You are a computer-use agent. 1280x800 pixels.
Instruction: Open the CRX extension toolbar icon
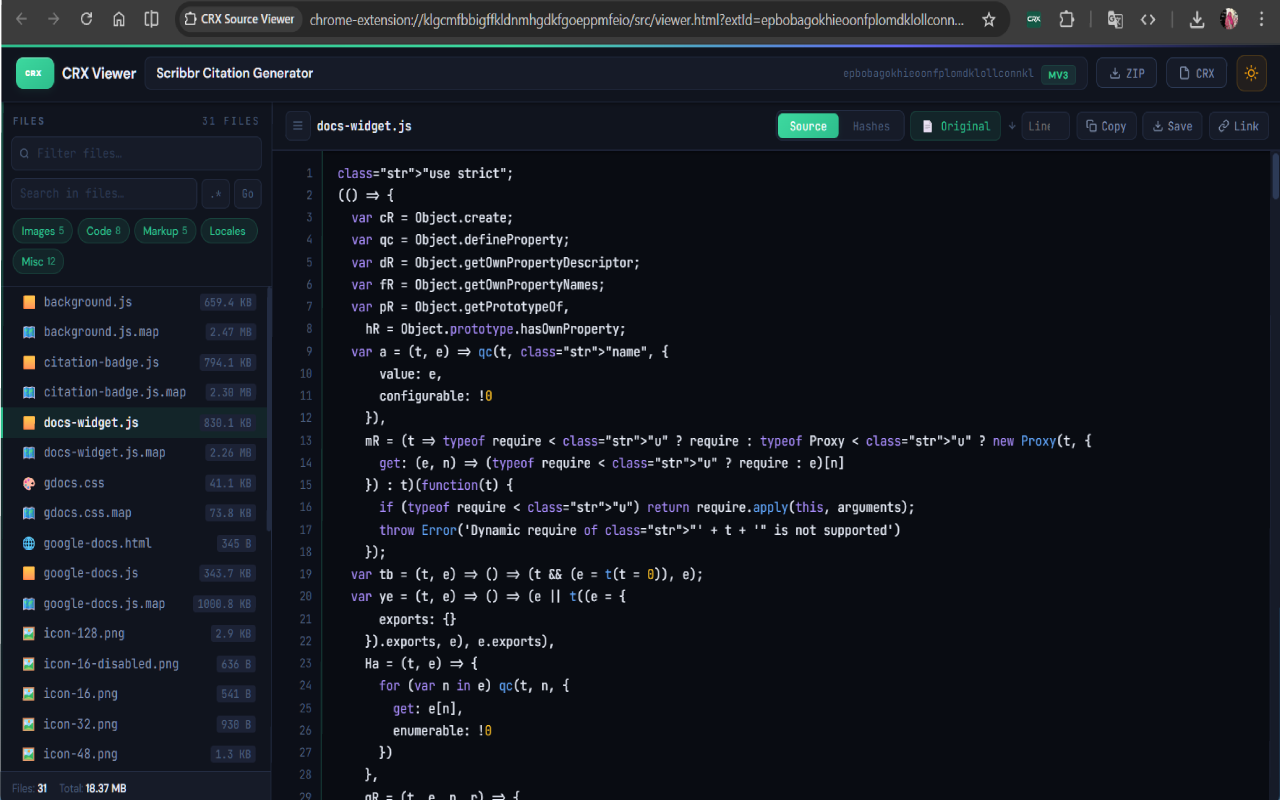(x=1034, y=19)
